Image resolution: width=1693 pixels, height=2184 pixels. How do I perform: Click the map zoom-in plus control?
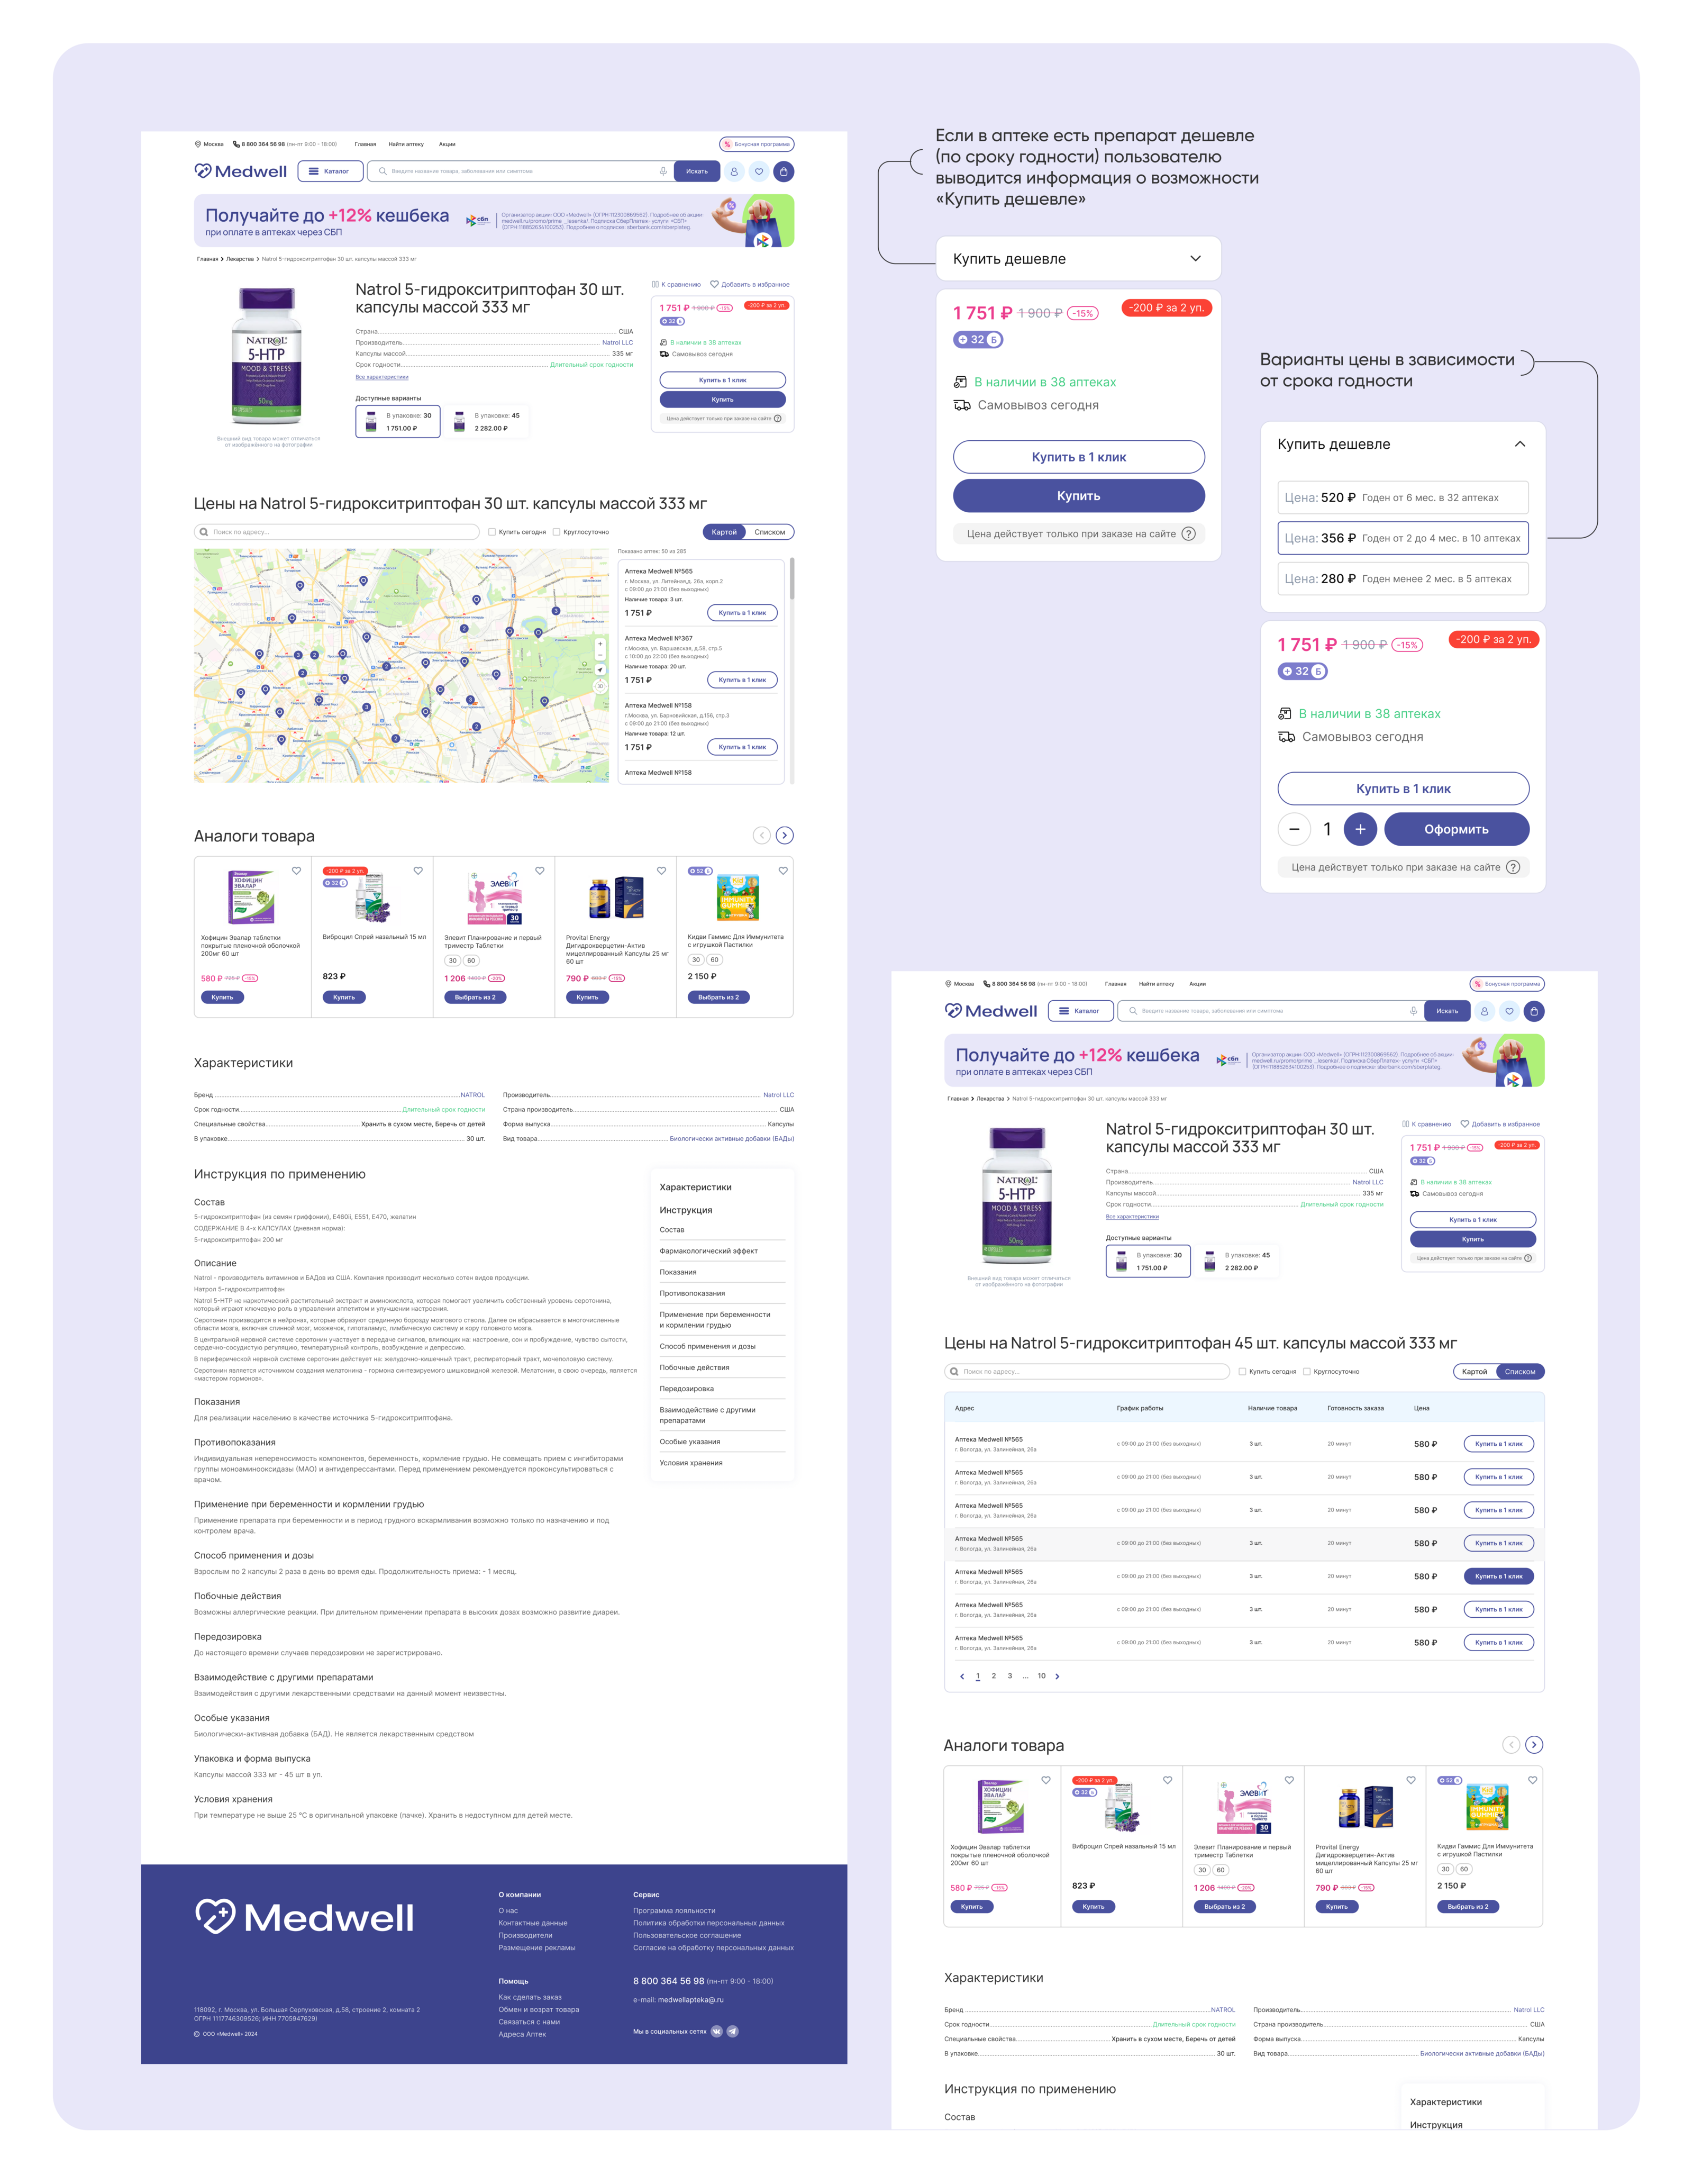[600, 644]
